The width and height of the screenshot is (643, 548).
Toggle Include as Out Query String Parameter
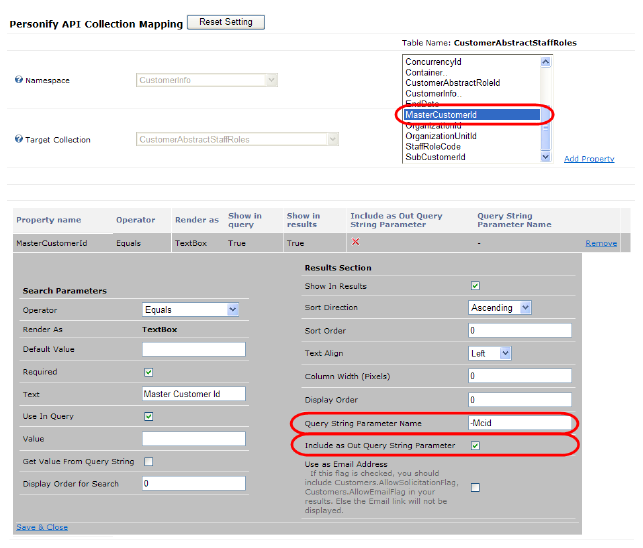coord(475,445)
